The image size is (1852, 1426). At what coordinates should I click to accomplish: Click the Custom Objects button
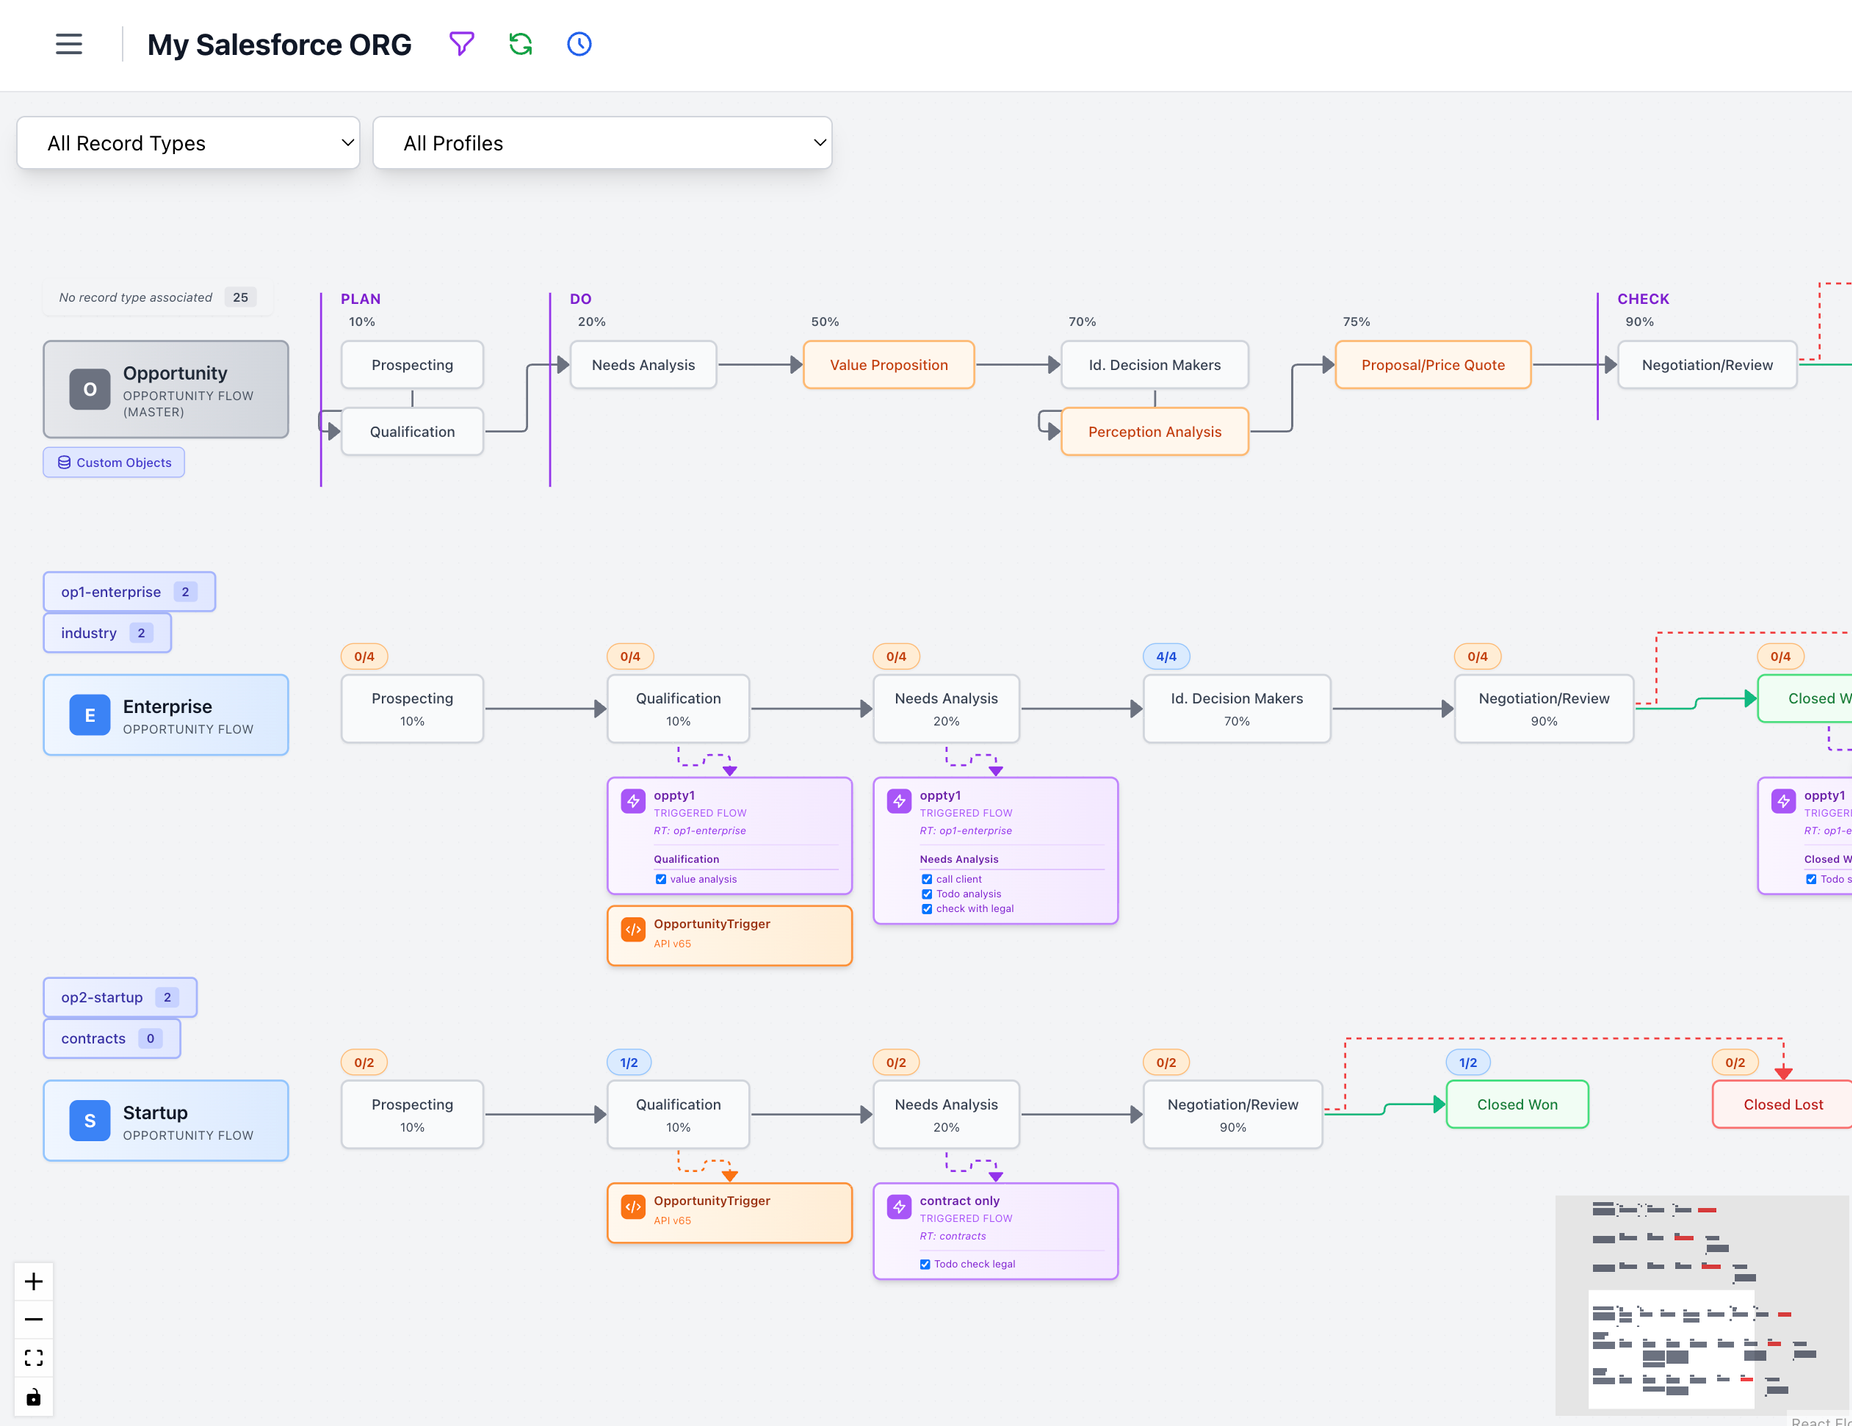pyautogui.click(x=114, y=462)
